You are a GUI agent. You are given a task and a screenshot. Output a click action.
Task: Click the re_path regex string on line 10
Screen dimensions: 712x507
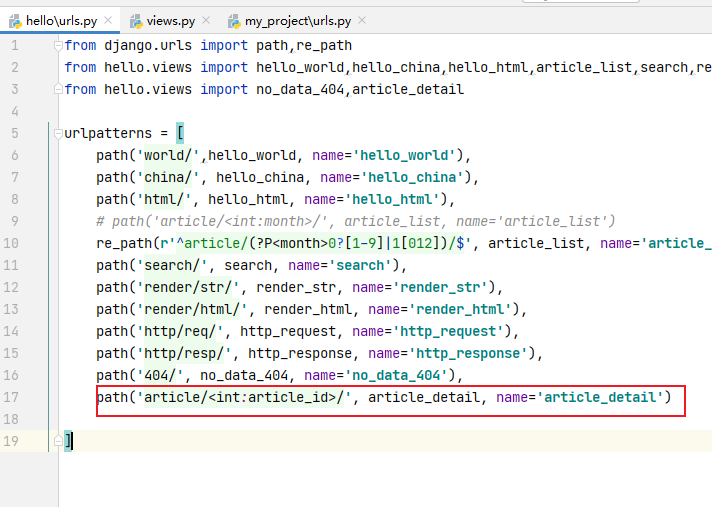[x=316, y=243]
